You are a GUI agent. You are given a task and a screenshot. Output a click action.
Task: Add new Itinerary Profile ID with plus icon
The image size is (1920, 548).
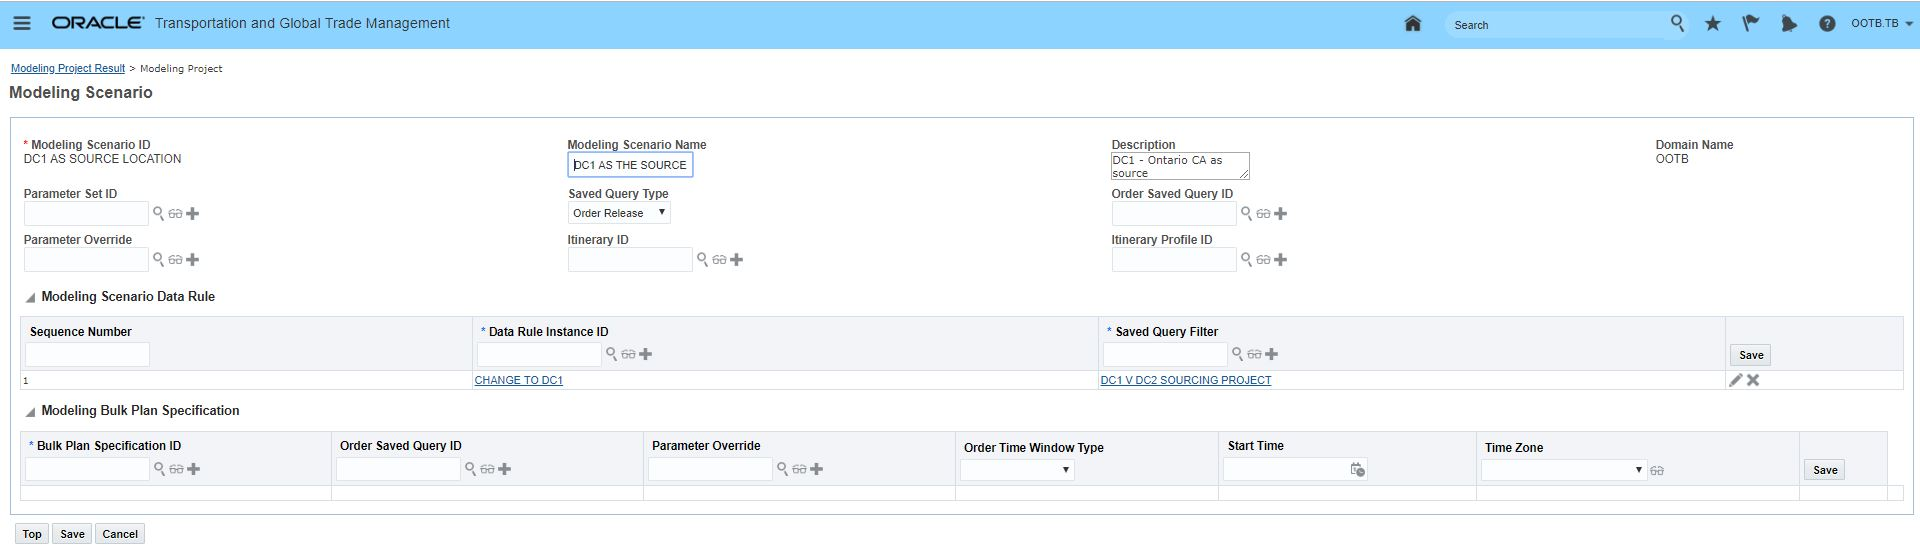pos(1281,260)
